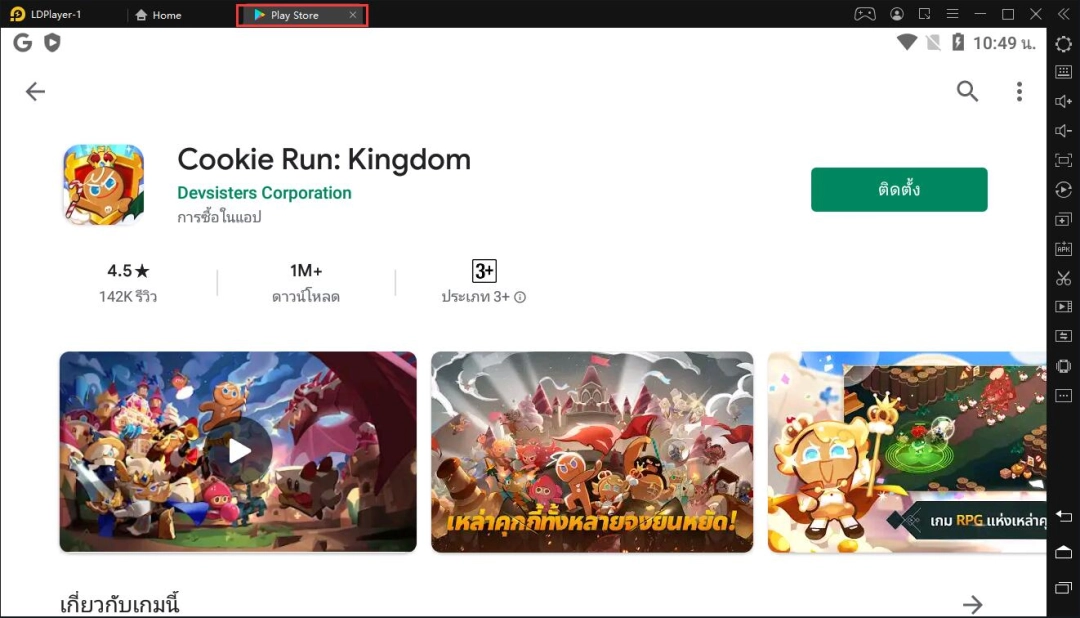1080x618 pixels.
Task: Start screen recording from the sidebar
Action: (x=1063, y=306)
